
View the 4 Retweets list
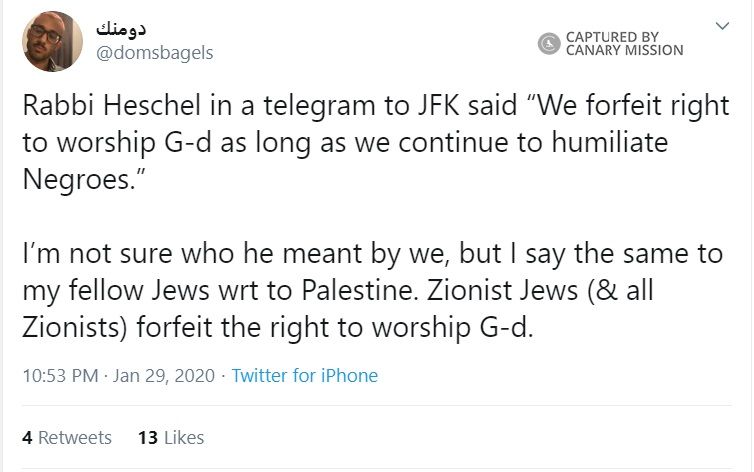tap(67, 437)
